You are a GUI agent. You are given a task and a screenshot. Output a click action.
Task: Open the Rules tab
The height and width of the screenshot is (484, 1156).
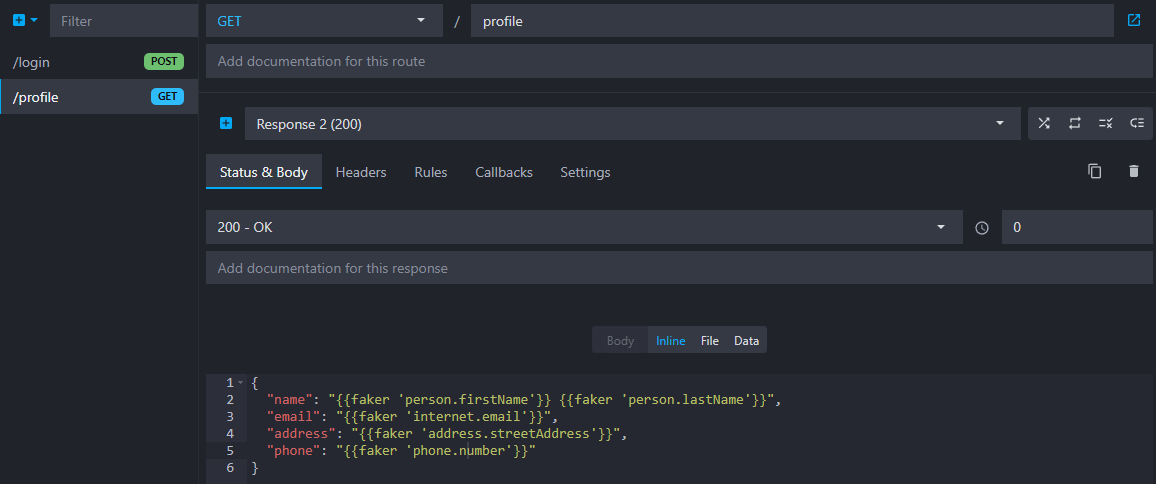click(431, 172)
